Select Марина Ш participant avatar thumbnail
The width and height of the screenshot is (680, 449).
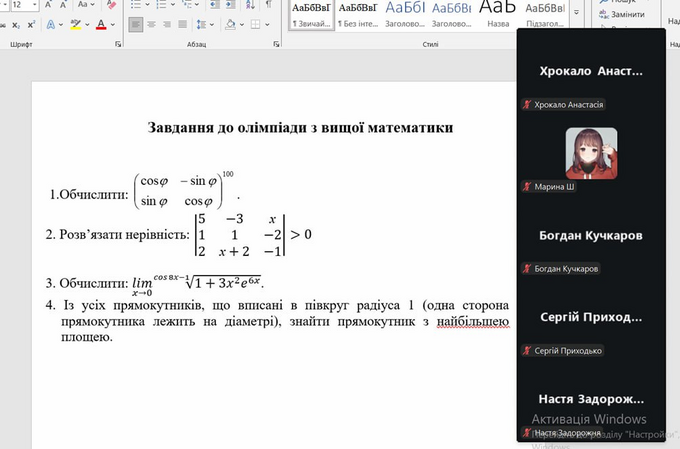click(591, 153)
